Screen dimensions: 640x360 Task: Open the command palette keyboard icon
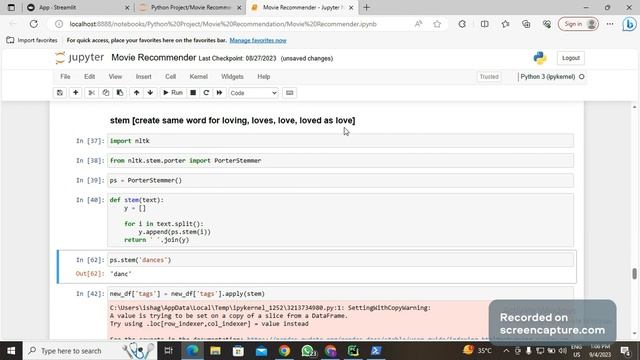click(289, 93)
